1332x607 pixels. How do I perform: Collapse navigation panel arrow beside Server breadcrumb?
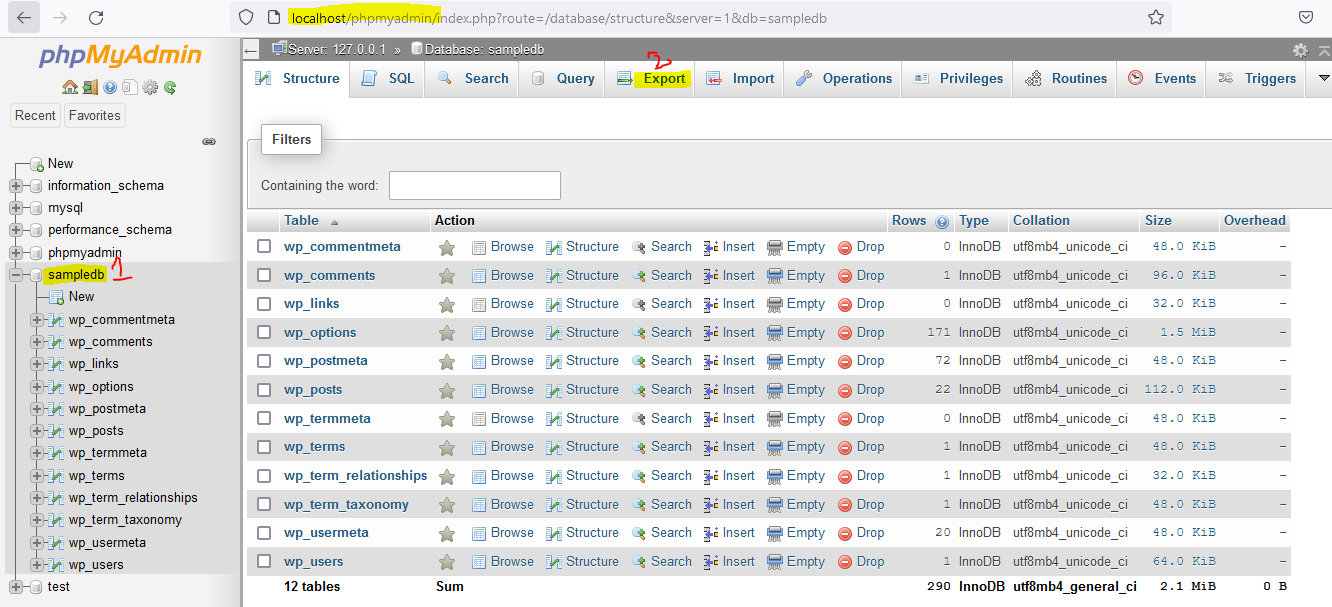pos(251,49)
